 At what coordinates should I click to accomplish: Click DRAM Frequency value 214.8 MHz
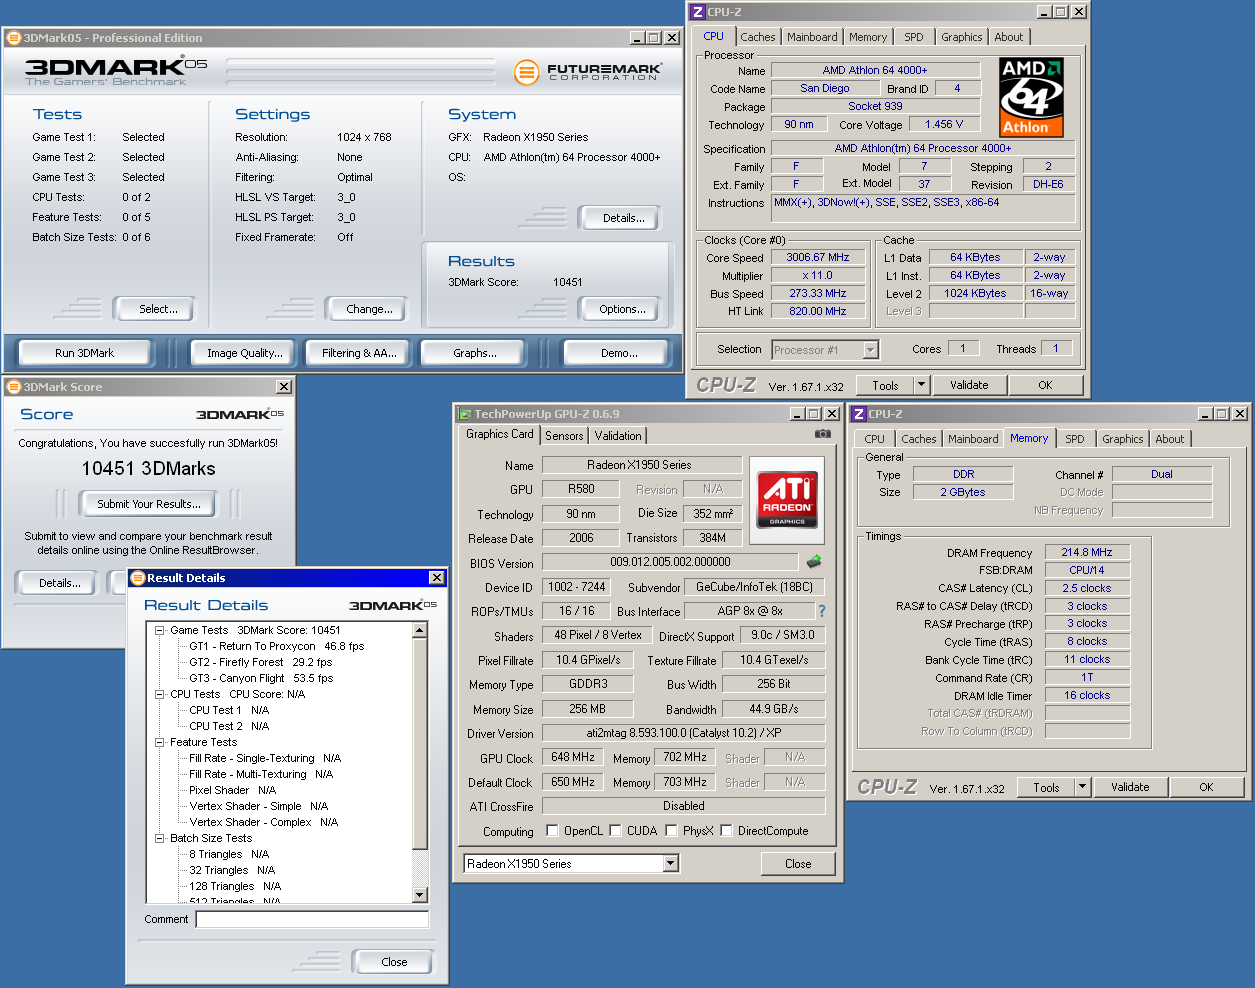(1087, 552)
